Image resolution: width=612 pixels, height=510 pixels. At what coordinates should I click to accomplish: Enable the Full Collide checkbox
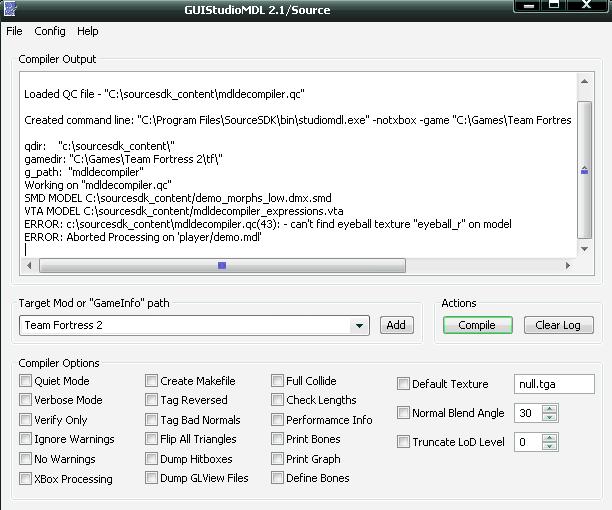278,381
